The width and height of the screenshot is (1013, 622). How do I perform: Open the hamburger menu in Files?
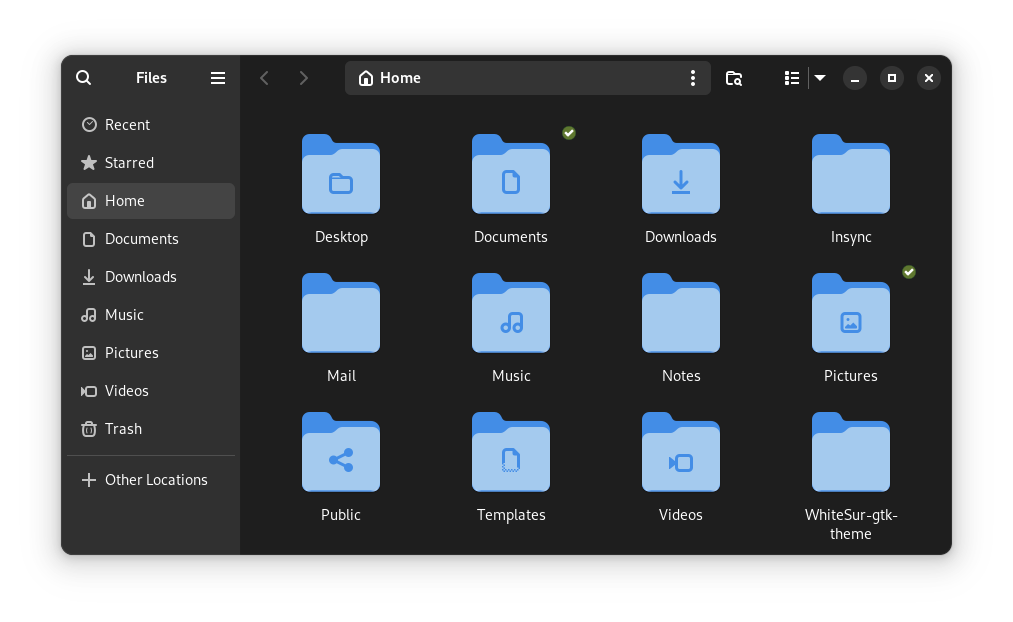click(x=217, y=77)
